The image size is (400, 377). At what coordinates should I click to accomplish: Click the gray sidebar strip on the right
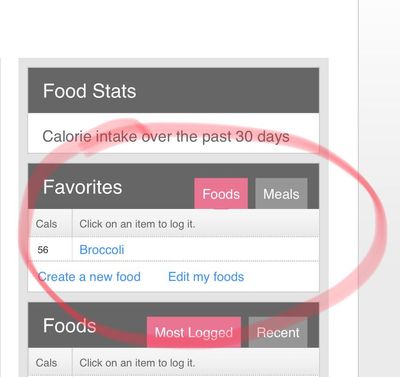[x=379, y=188]
